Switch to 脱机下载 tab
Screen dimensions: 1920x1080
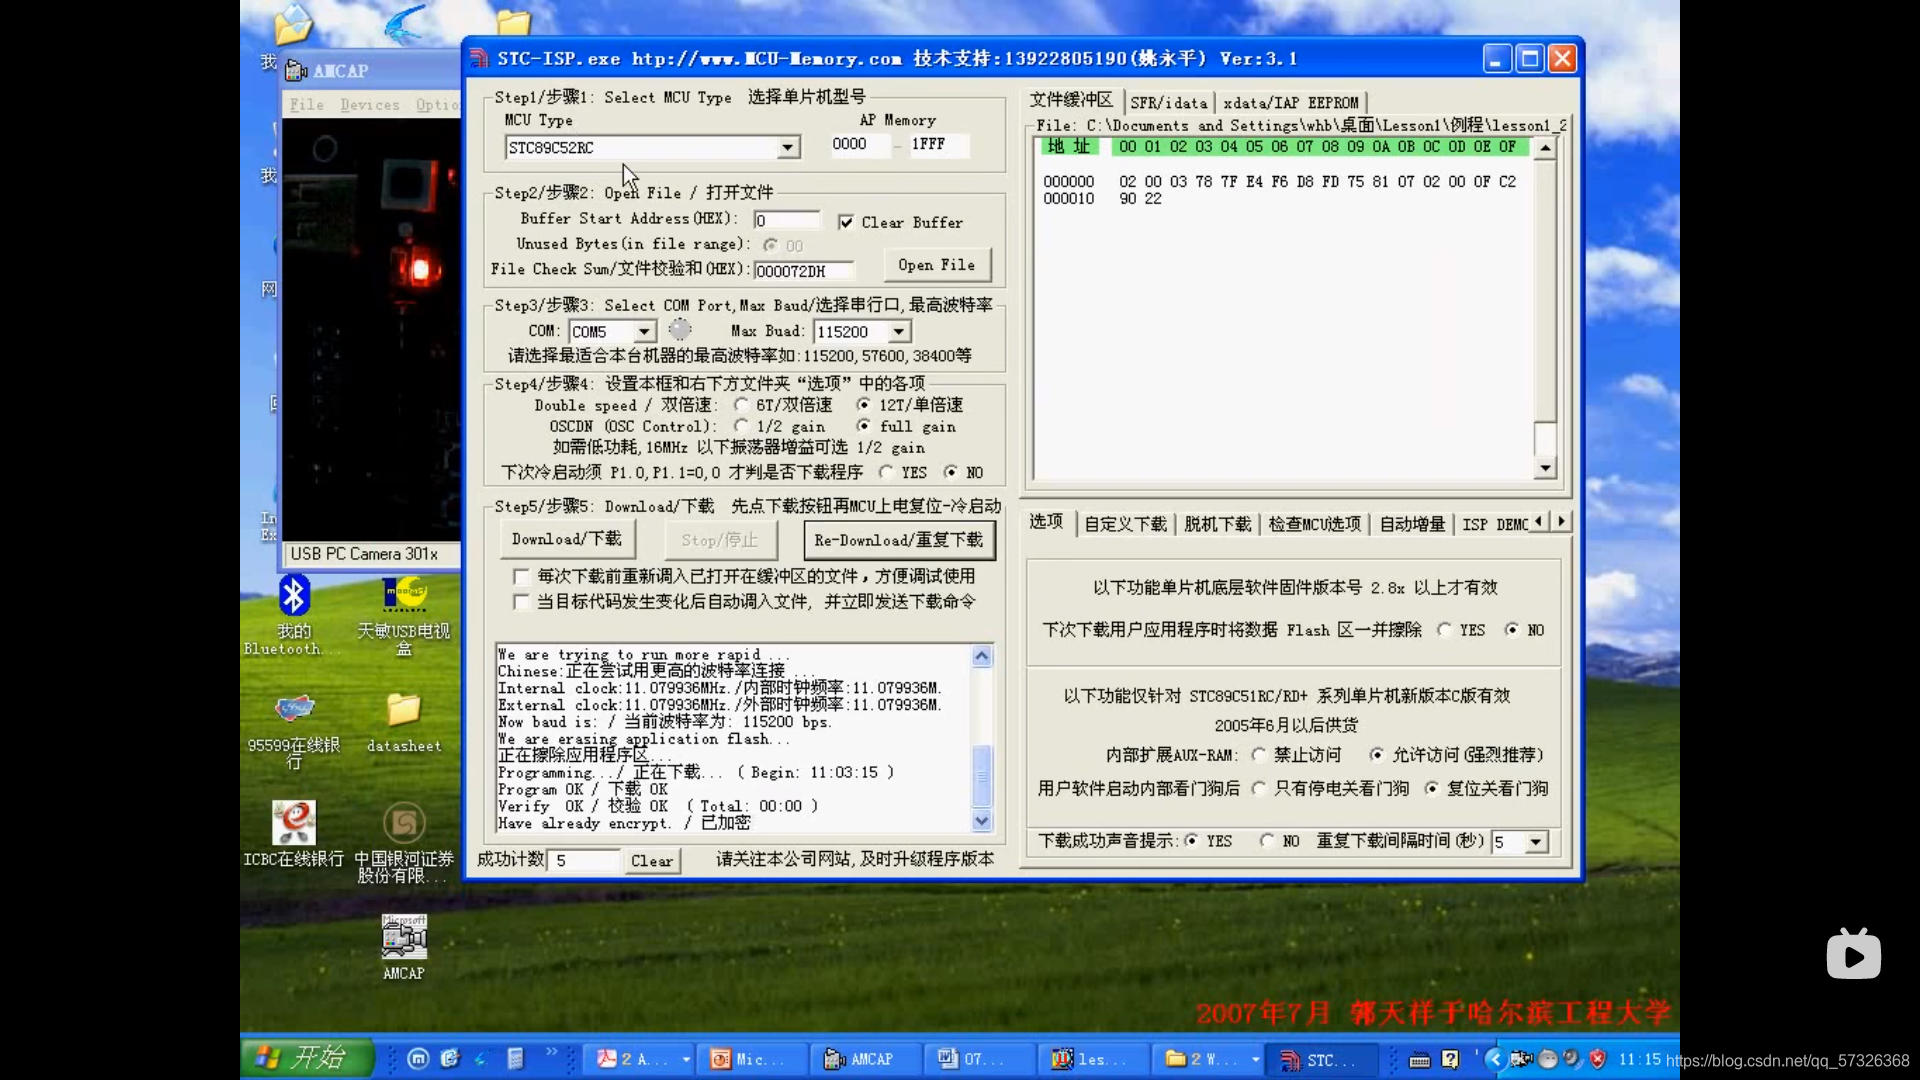tap(1217, 524)
